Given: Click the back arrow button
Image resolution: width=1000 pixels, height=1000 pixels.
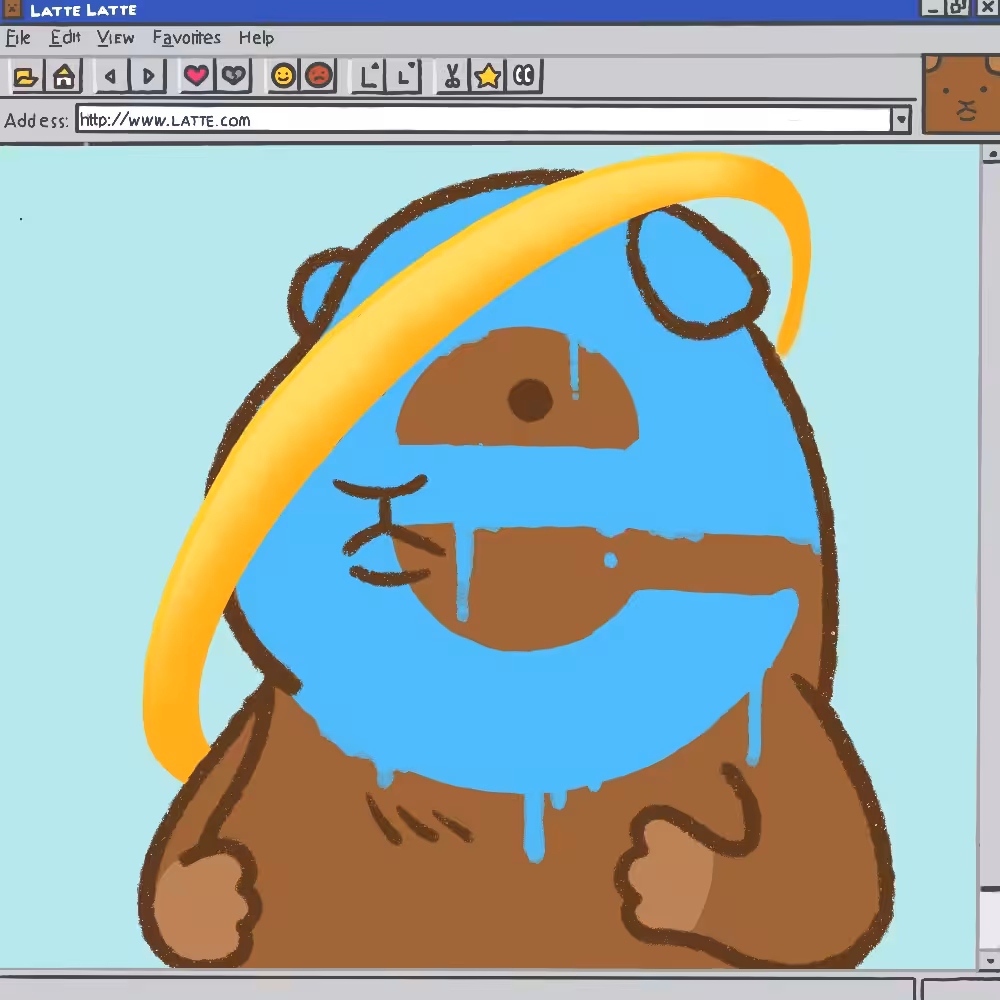Looking at the screenshot, I should tap(111, 77).
